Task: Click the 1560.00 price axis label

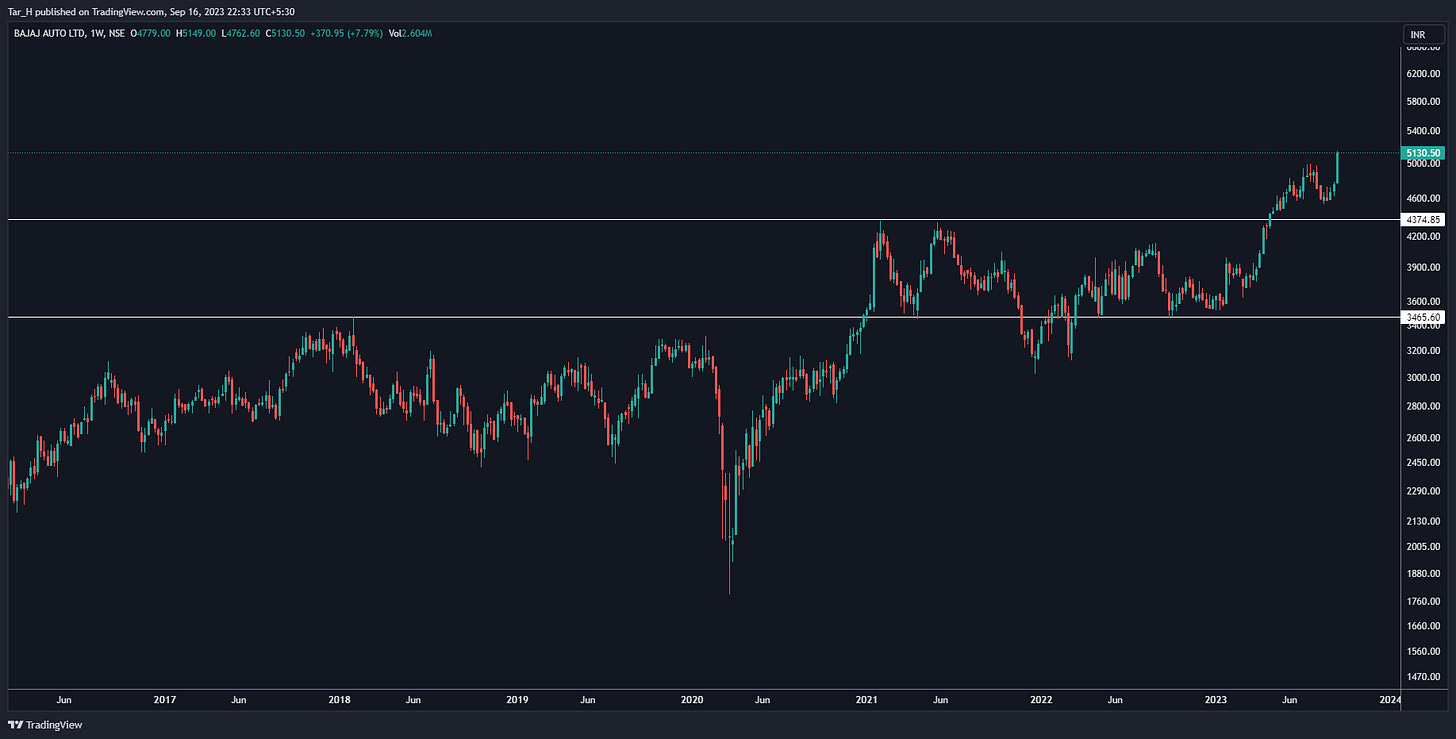Action: click(x=1423, y=651)
